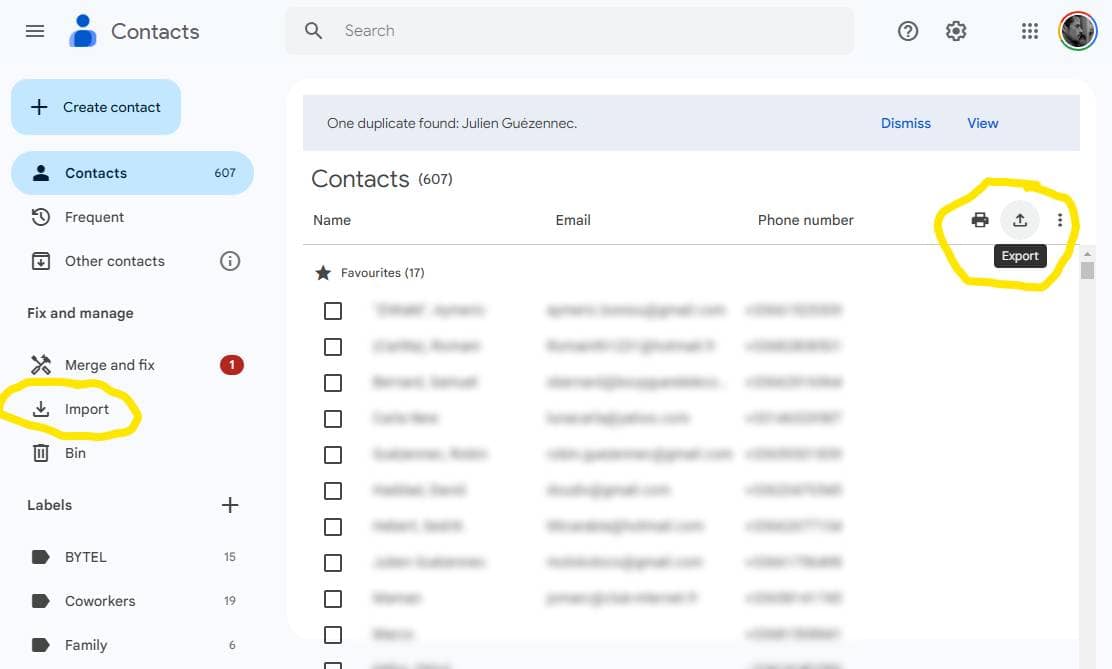The height and width of the screenshot is (669, 1112).
Task: Open the account profile picture
Action: [1078, 31]
